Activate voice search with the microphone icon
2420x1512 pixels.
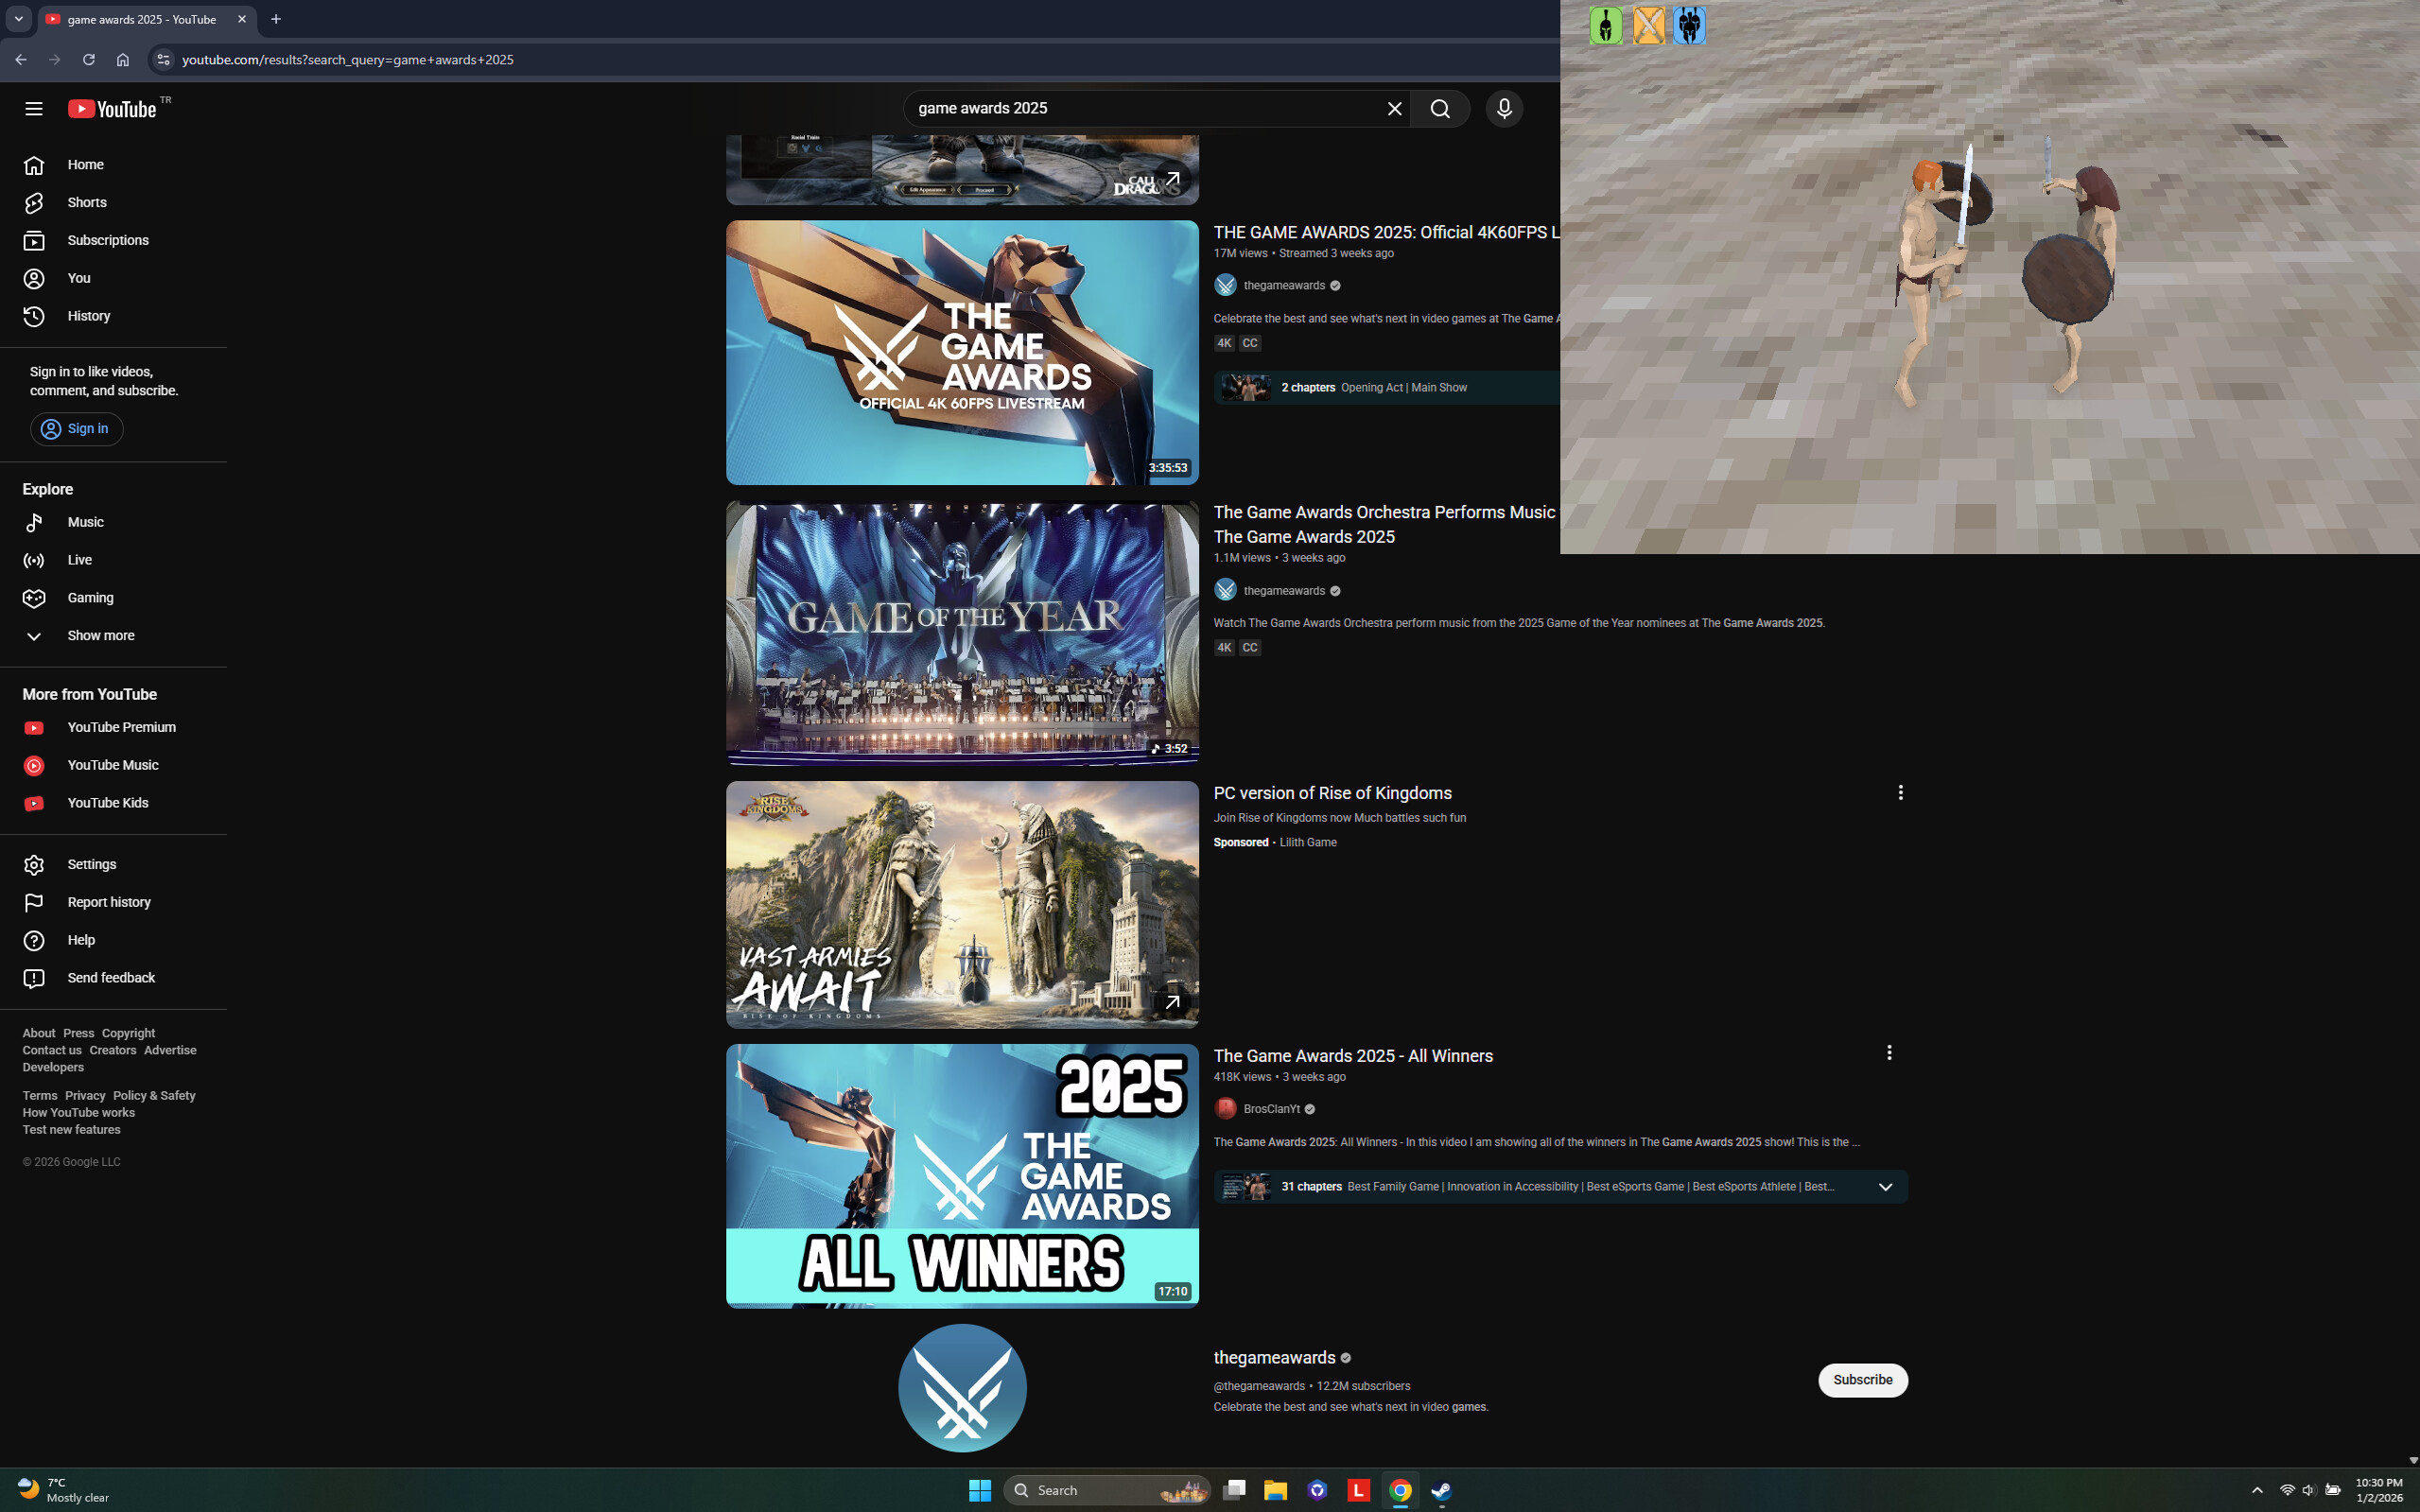click(x=1503, y=108)
